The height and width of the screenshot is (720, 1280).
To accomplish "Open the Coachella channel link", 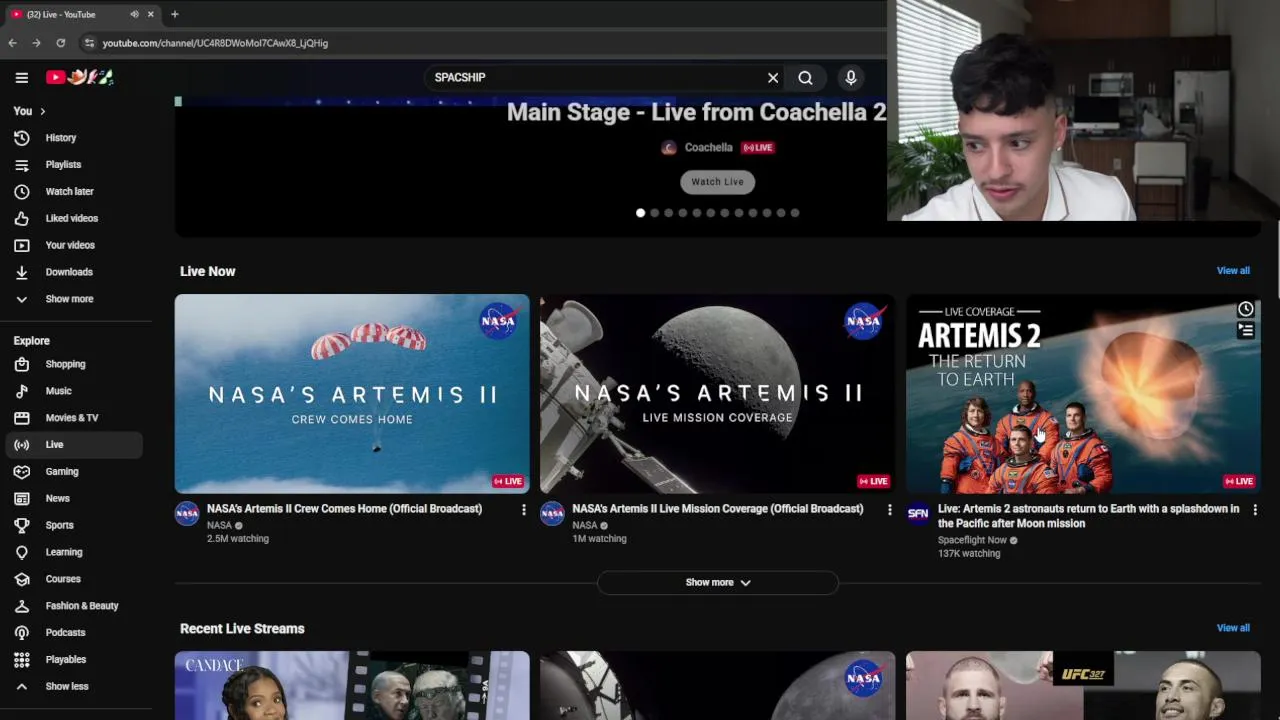I will tap(708, 148).
